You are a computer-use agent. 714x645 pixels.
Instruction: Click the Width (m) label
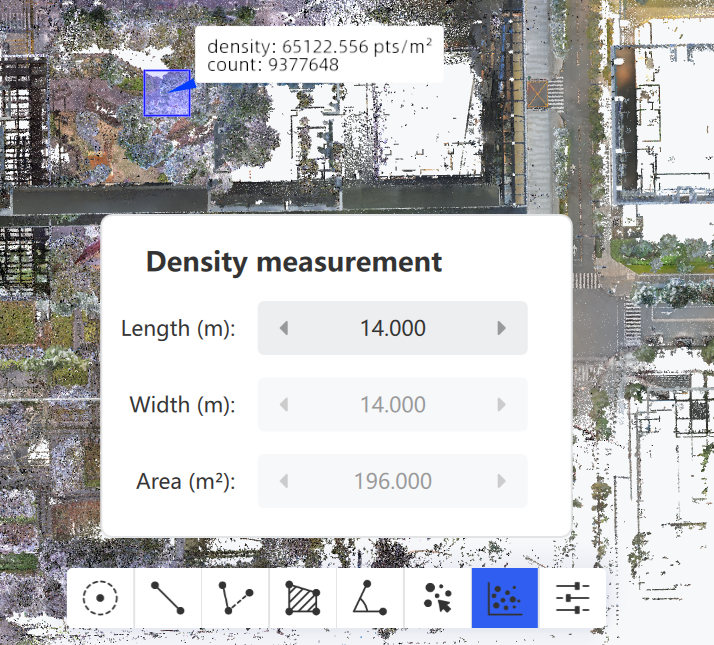(x=183, y=405)
